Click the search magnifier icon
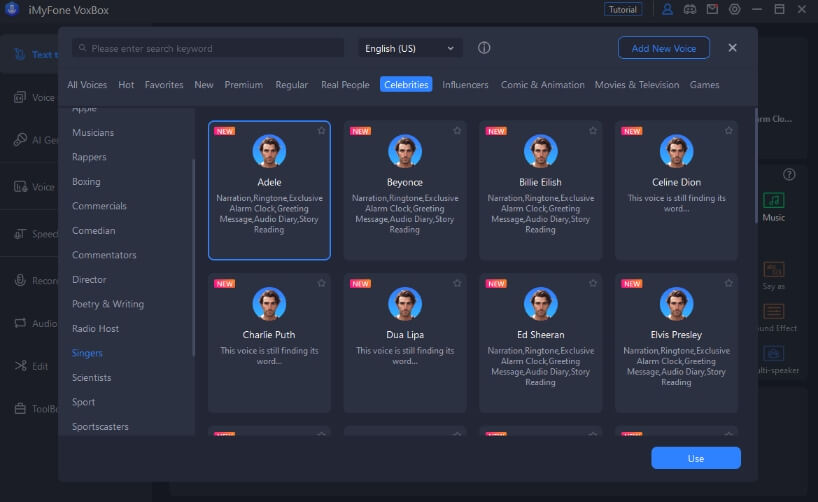Viewport: 818px width, 502px height. 82,48
